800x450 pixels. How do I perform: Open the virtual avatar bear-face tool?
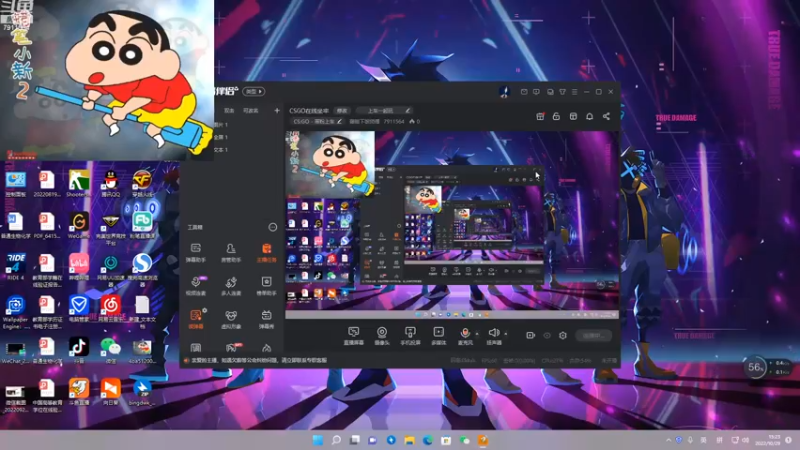[x=231, y=319]
